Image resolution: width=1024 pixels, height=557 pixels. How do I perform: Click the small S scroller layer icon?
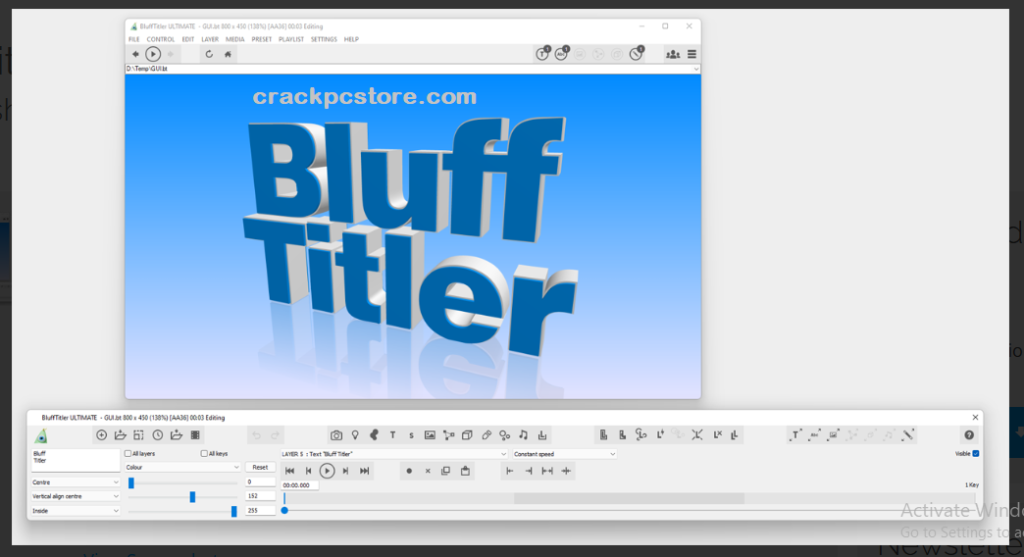click(x=411, y=436)
